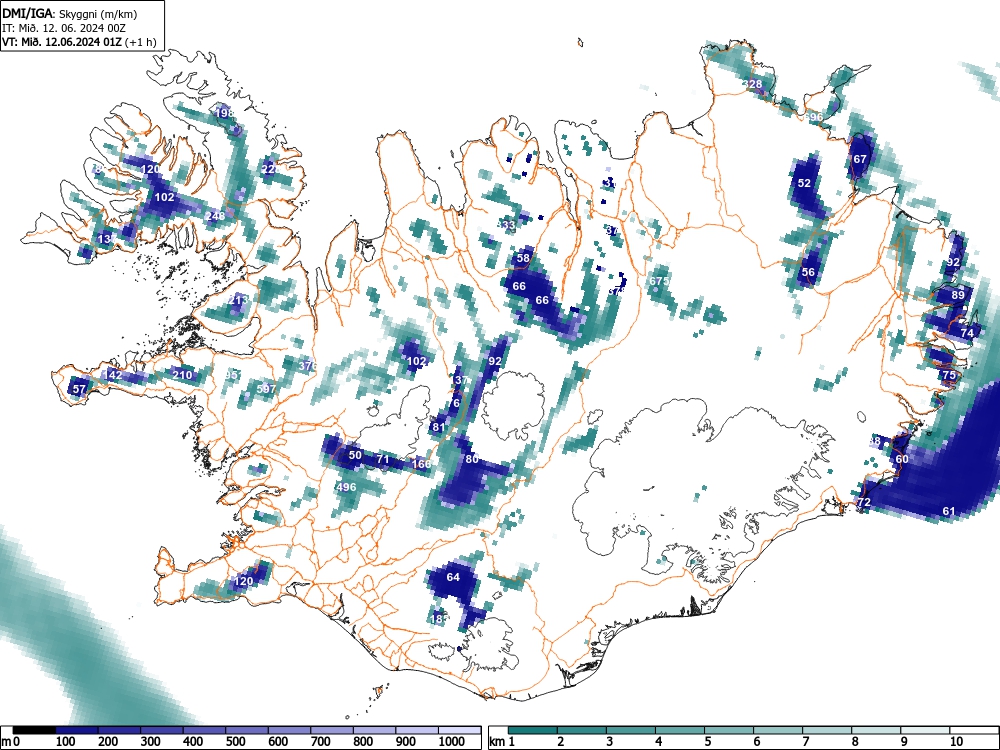1000x750 pixels.
Task: Click the navy swatch between 100 and 200 m
Action: coord(77,730)
